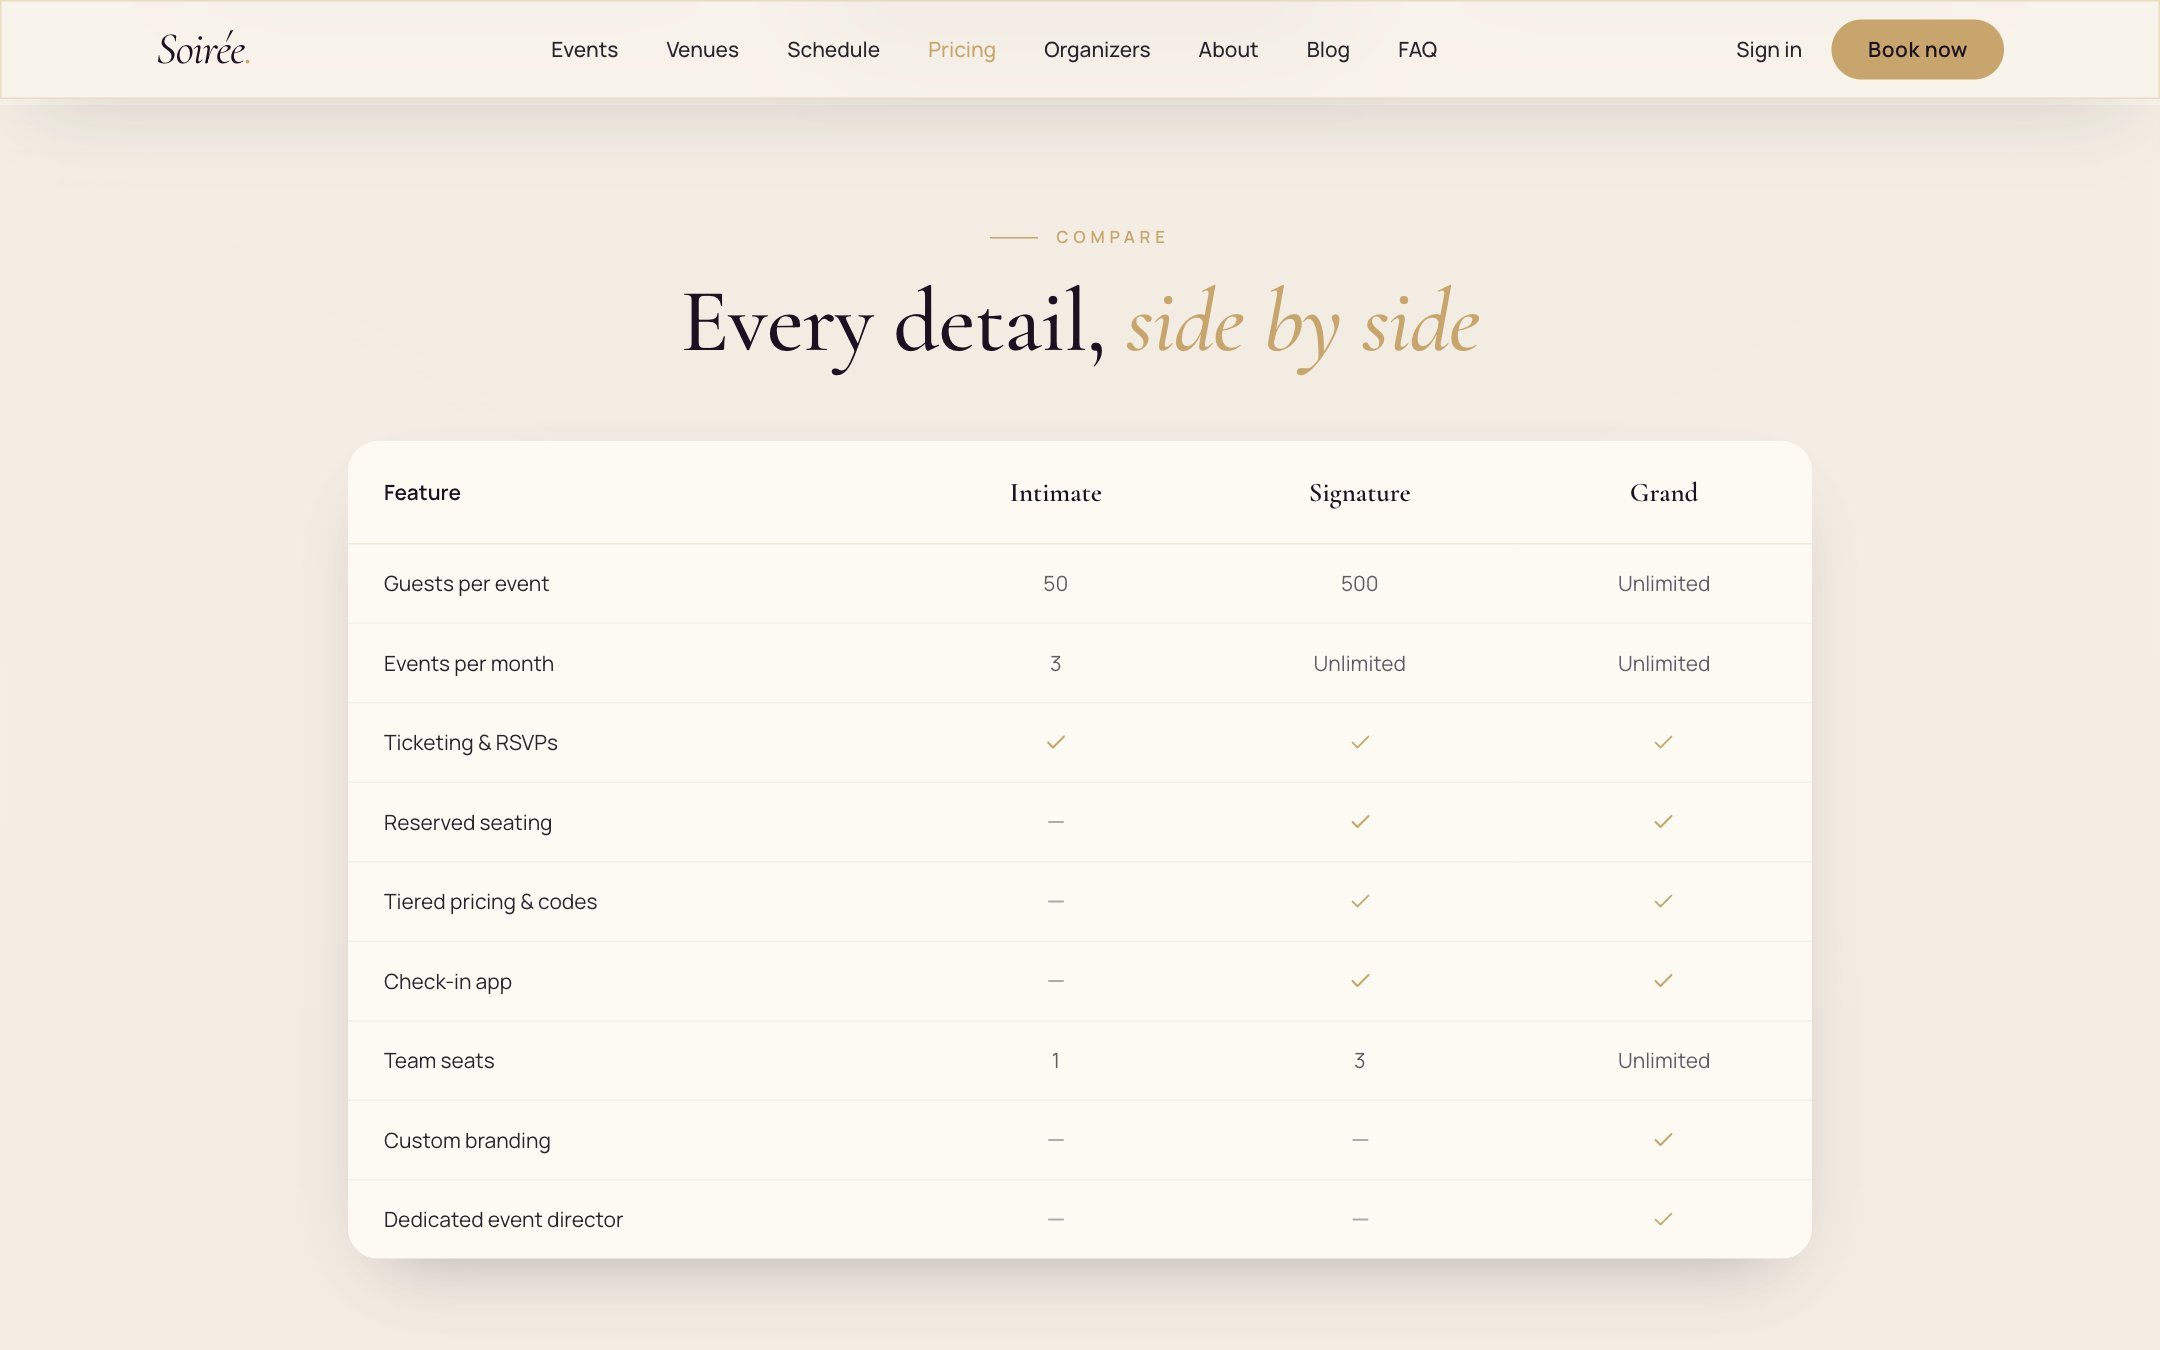The height and width of the screenshot is (1350, 2160).
Task: Click the Custom branding checkmark under Grand
Action: [x=1663, y=1140]
